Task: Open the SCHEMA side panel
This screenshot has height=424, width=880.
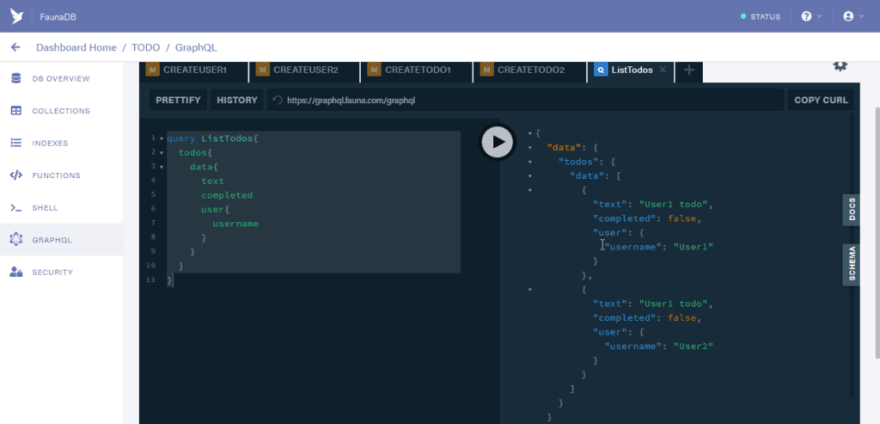Action: pos(851,265)
